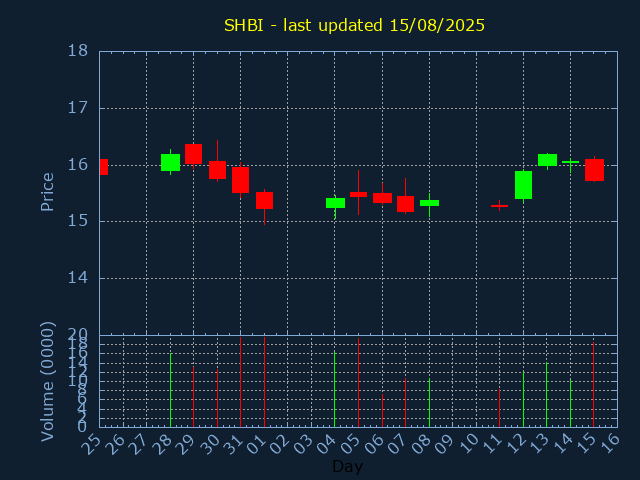
Task: Select the red candlestick for day 29
Action: pos(193,154)
